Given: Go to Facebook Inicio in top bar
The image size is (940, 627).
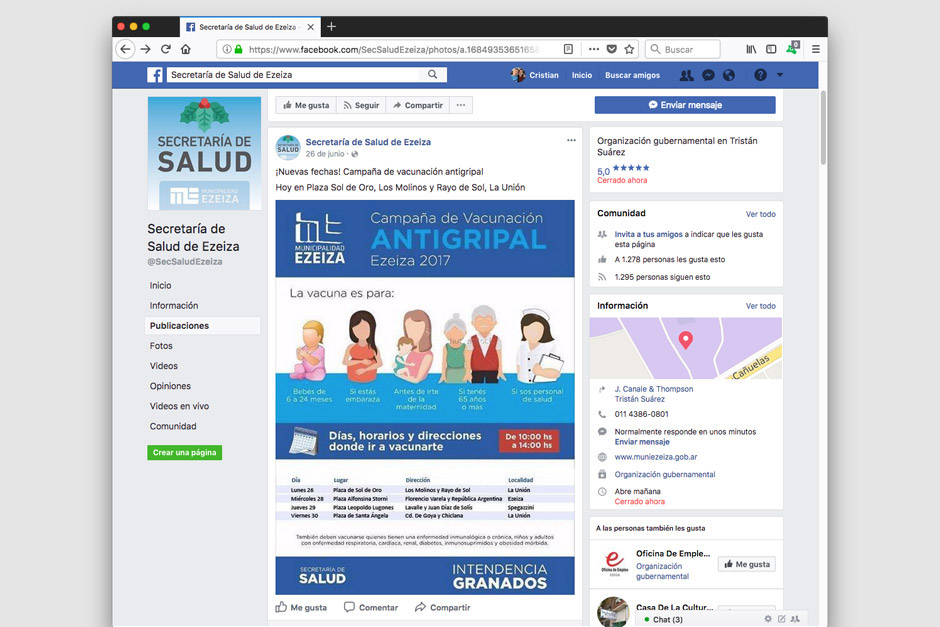Looking at the screenshot, I should tap(582, 75).
